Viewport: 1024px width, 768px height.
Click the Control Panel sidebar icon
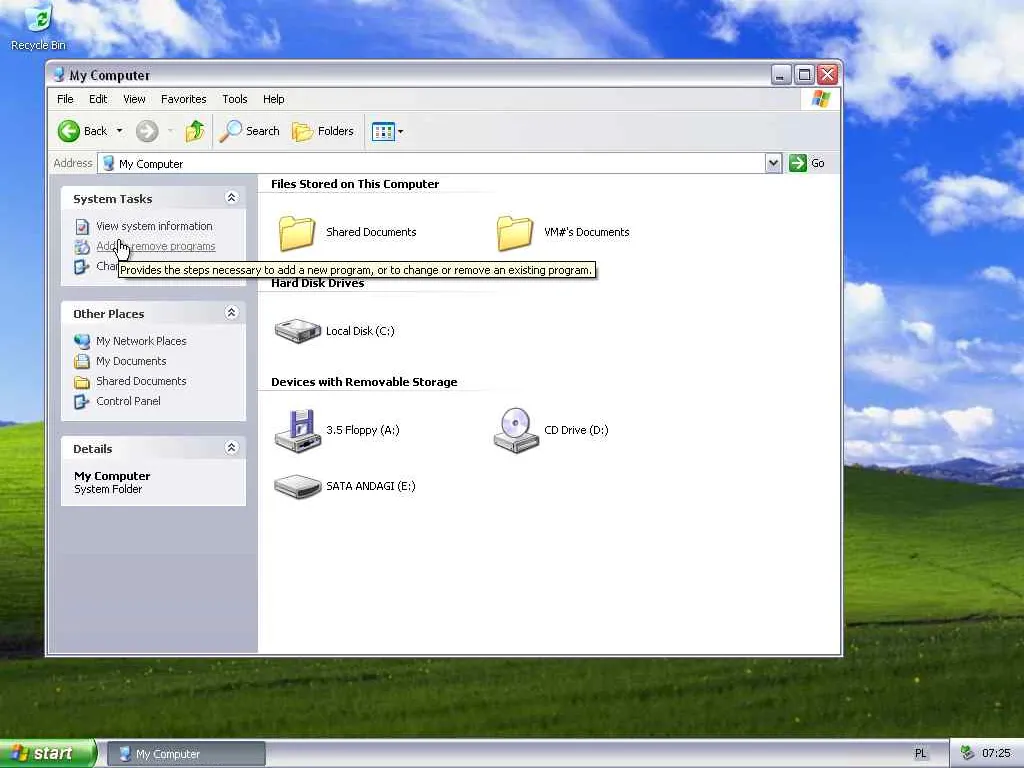(82, 402)
